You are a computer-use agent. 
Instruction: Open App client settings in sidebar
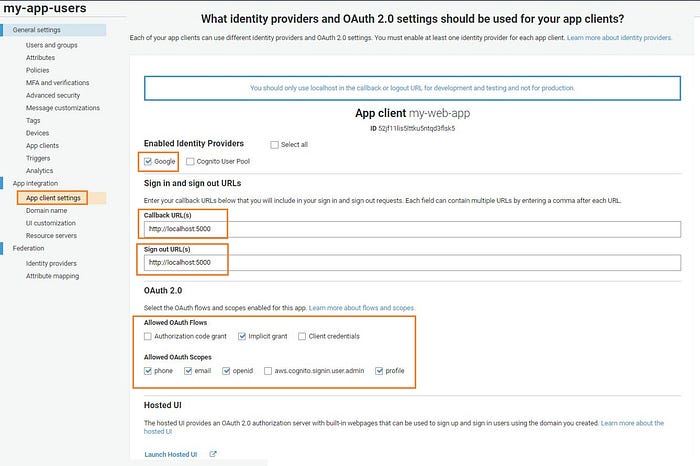(53, 198)
